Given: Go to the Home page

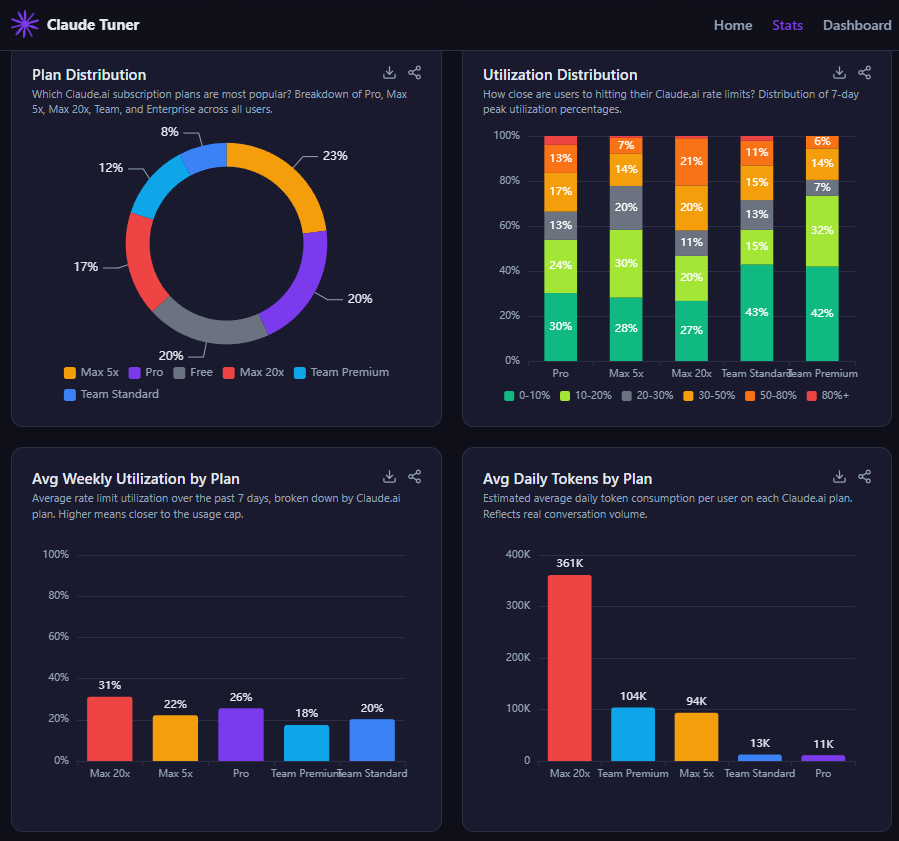Looking at the screenshot, I should (733, 25).
